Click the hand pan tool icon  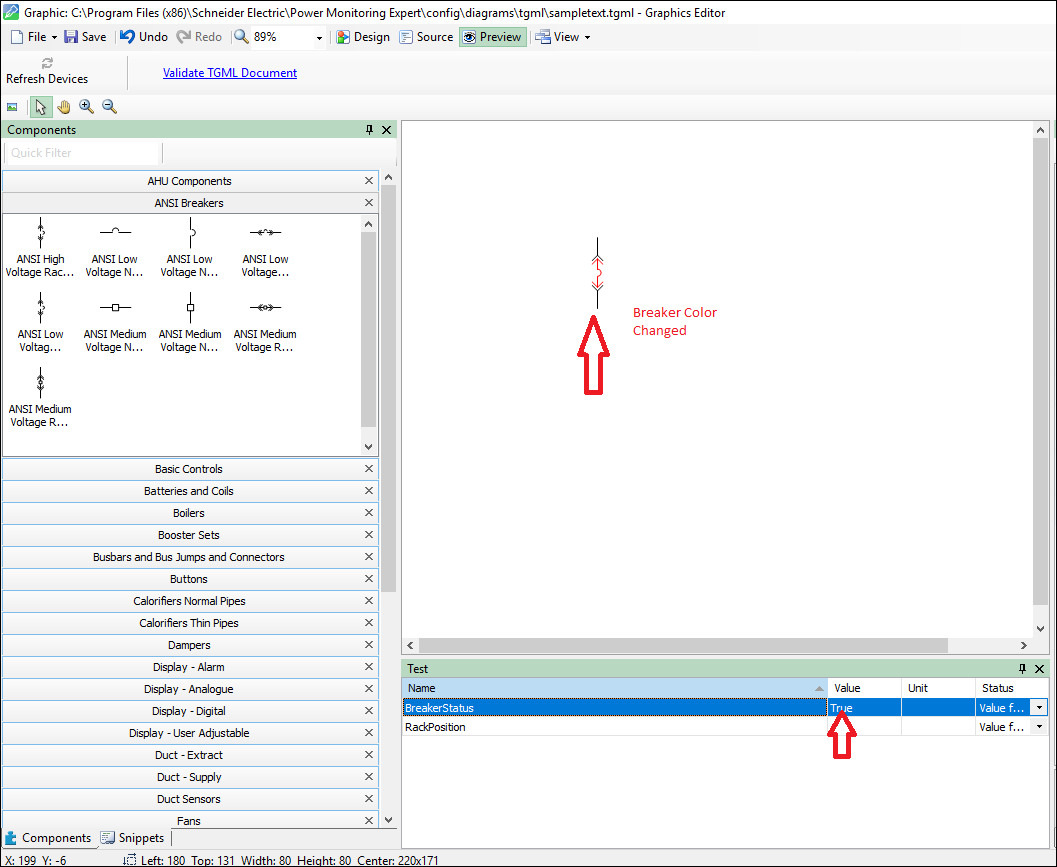pos(64,107)
